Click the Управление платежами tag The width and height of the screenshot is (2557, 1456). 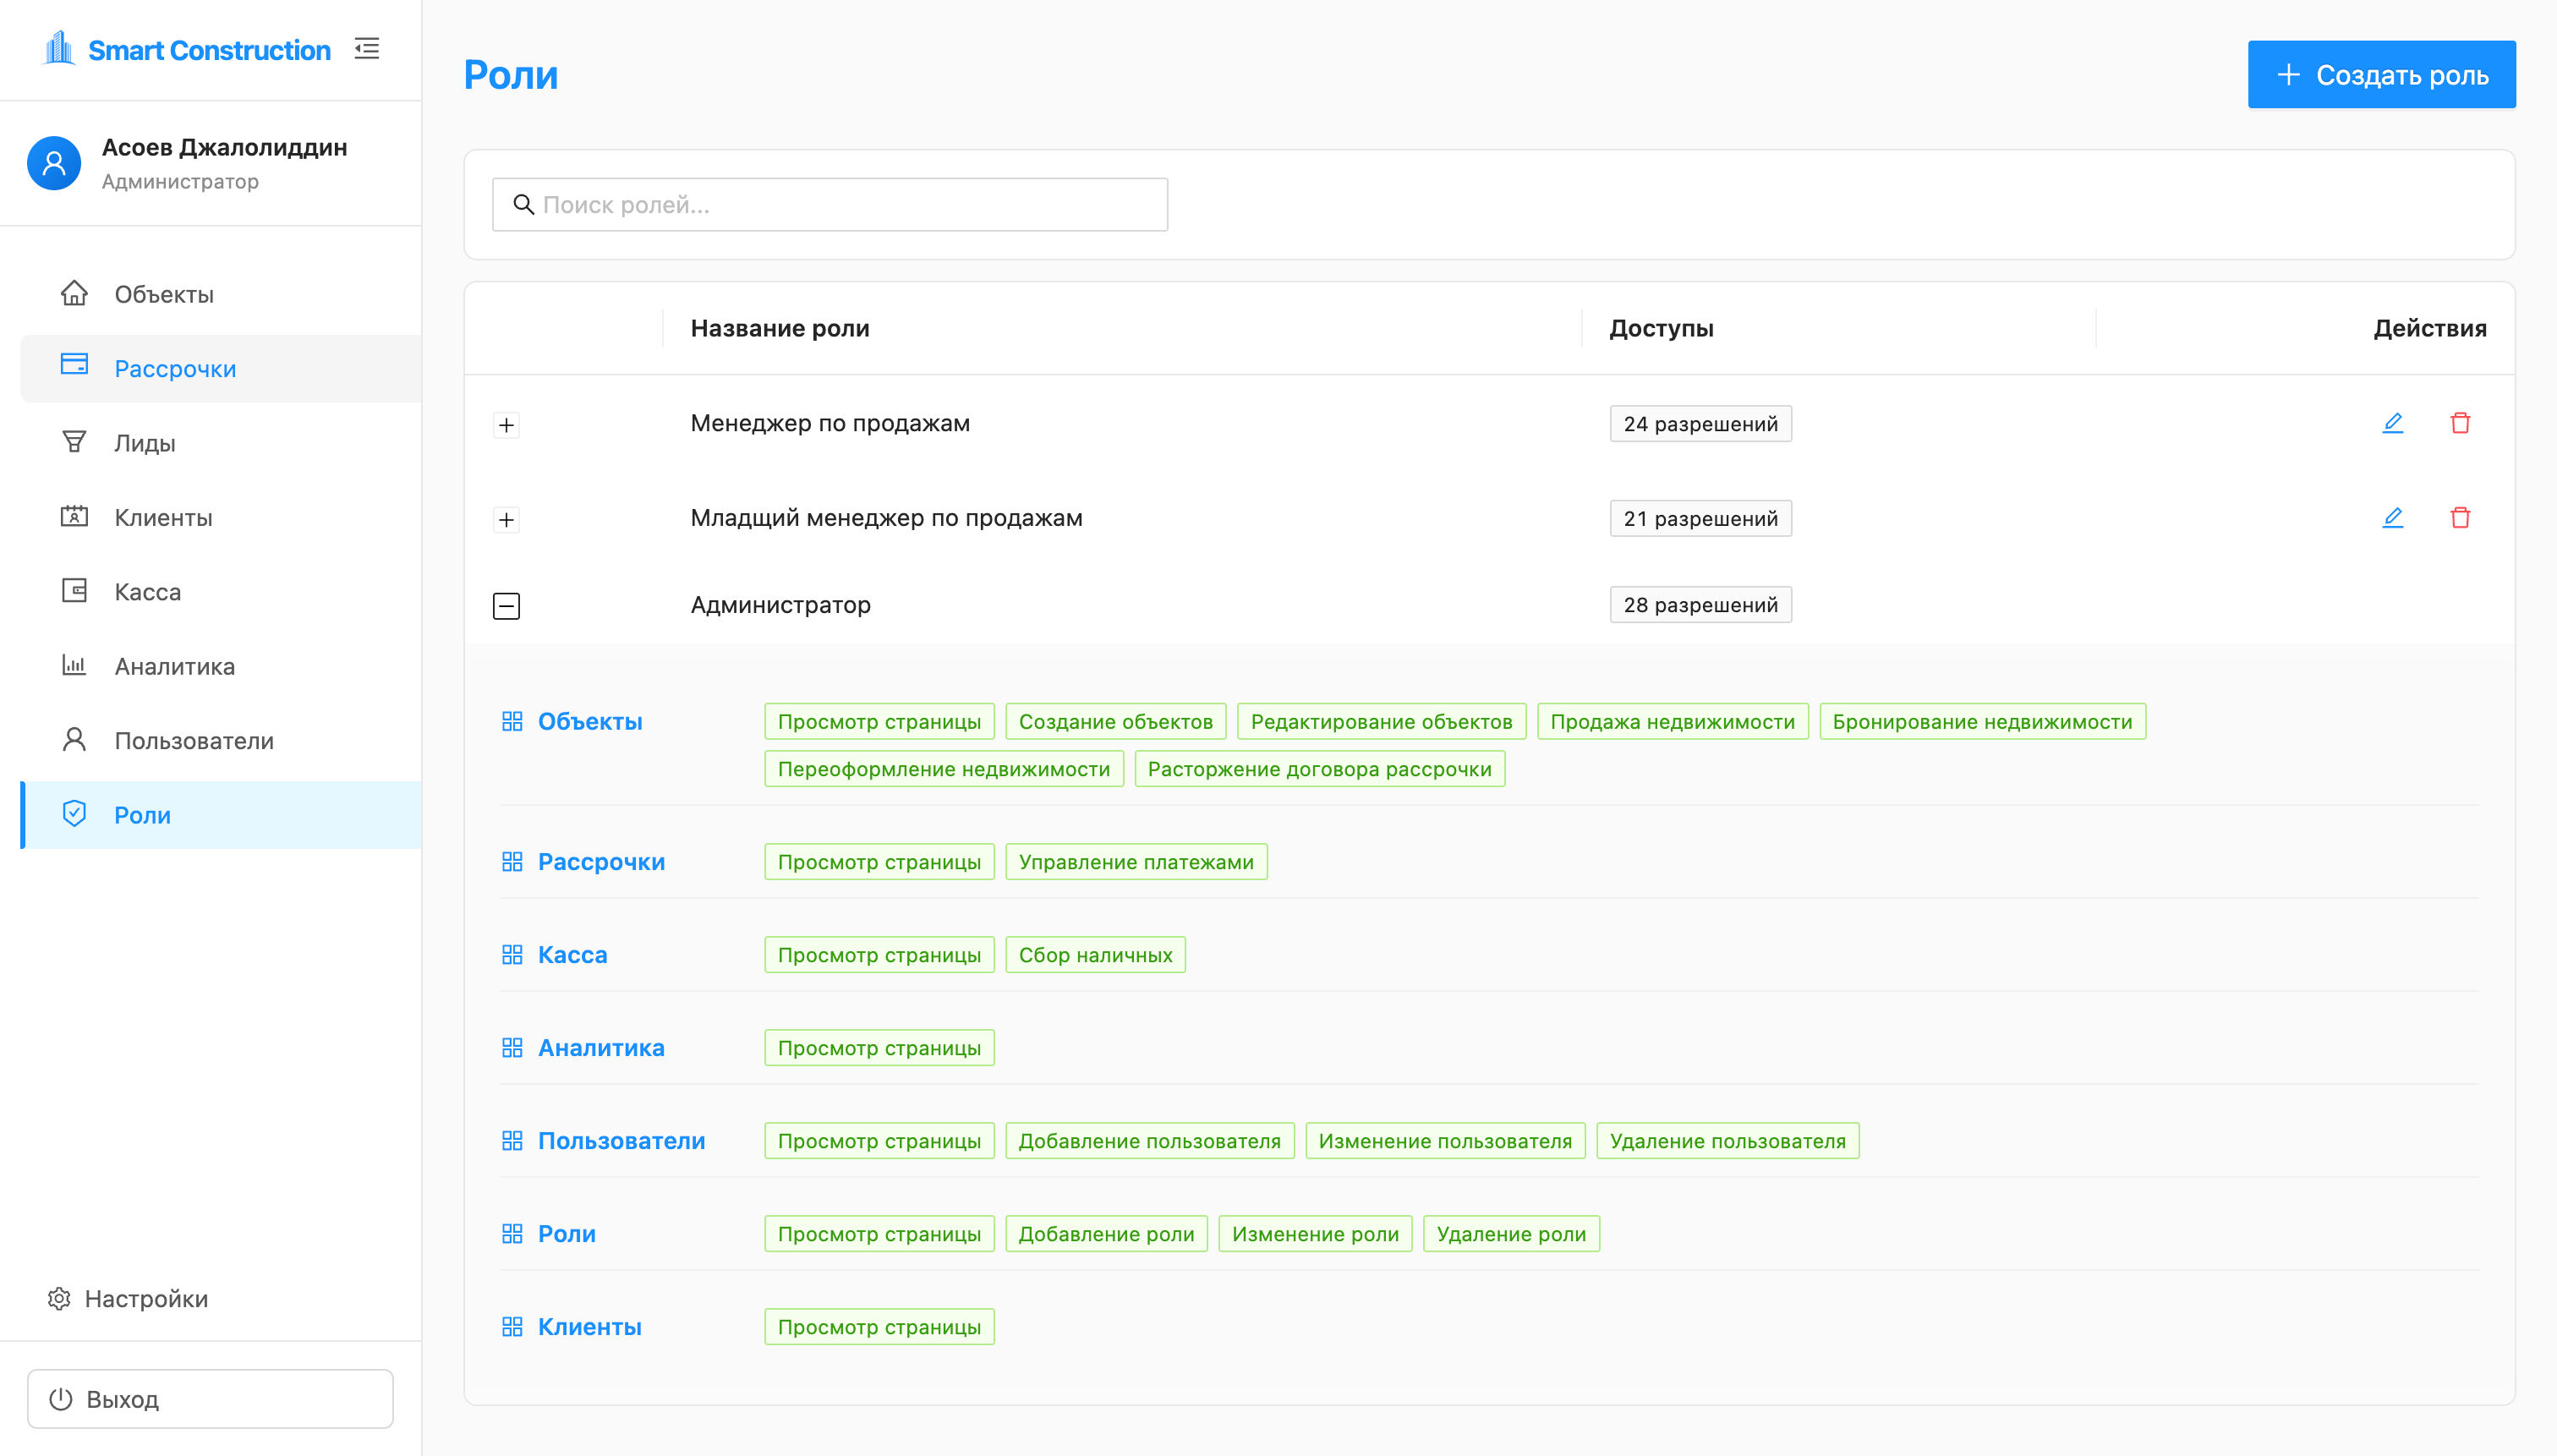click(1136, 862)
